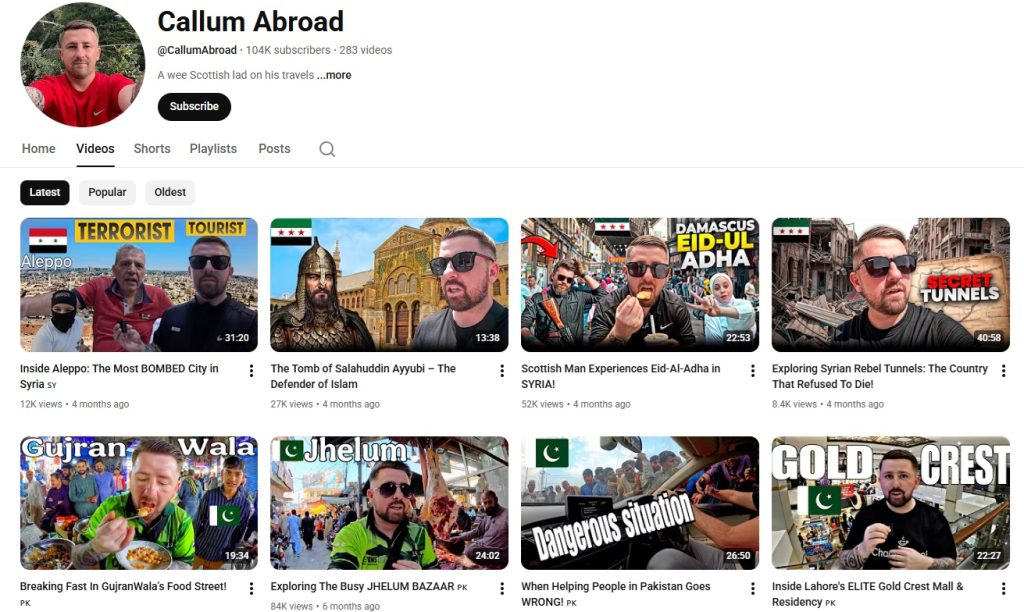
Task: Click the Callum Abroad channel avatar
Action: point(83,65)
